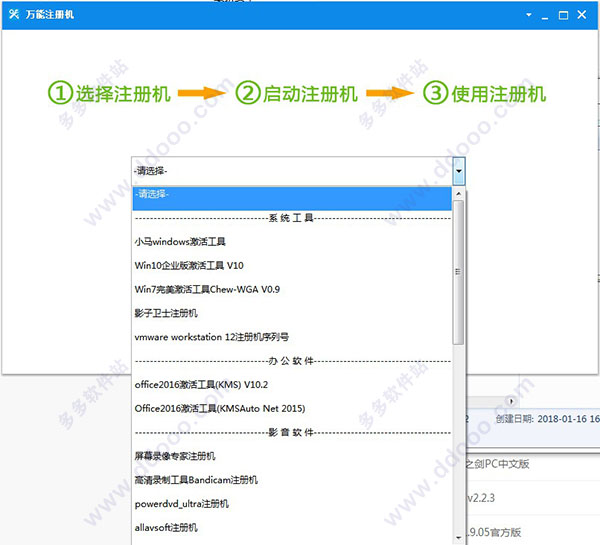Select powerdvd_ultra注册机 entry
600x545 pixels.
[292, 504]
